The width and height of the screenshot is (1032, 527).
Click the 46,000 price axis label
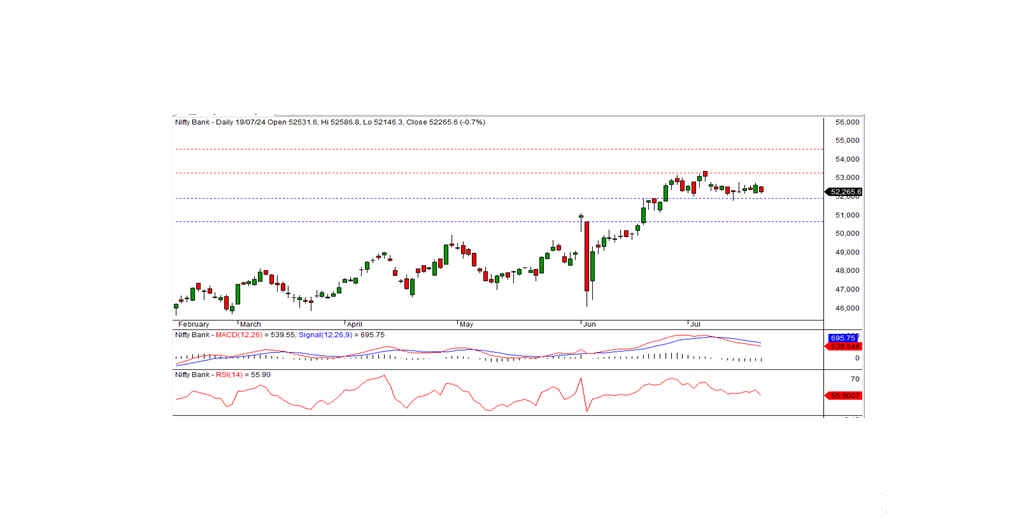tap(846, 308)
